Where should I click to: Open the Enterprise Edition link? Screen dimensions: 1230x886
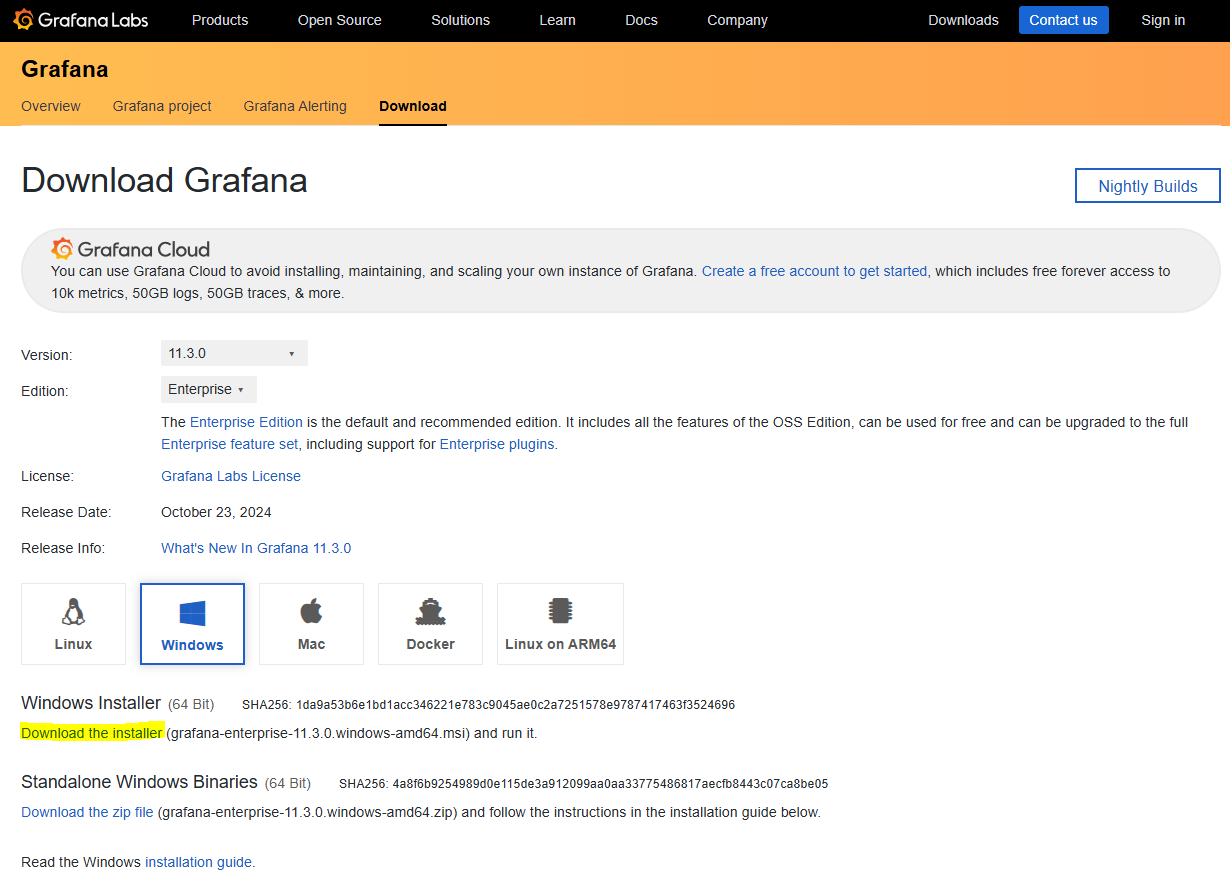246,422
